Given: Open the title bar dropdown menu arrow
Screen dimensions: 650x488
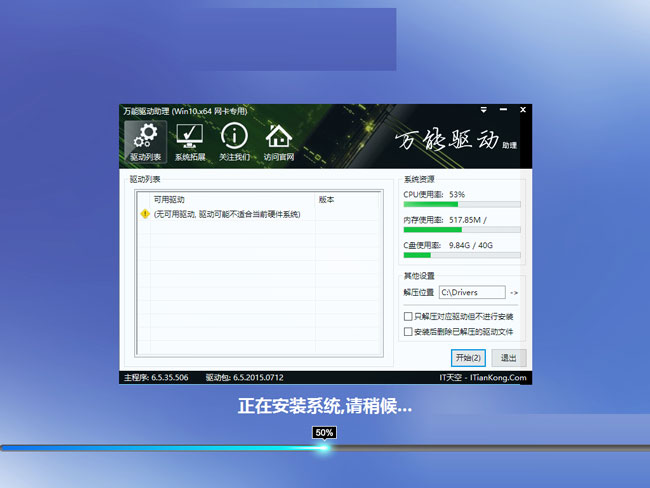Looking at the screenshot, I should pyautogui.click(x=483, y=110).
